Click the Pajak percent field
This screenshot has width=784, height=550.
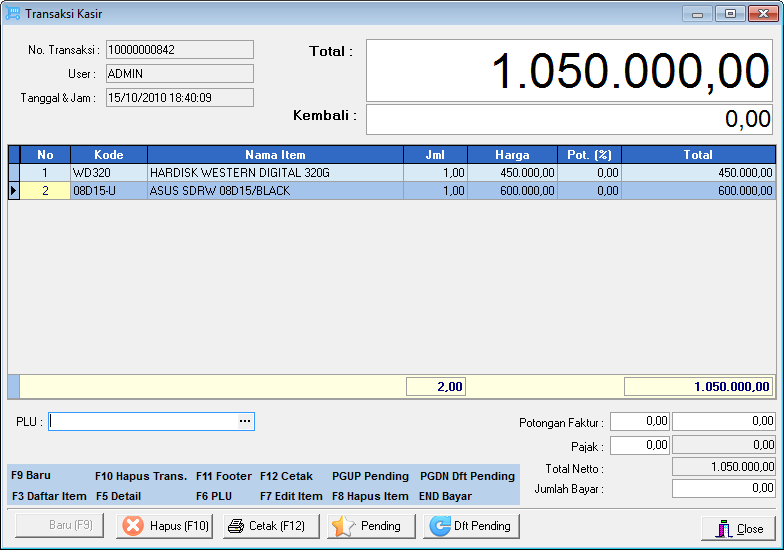640,445
